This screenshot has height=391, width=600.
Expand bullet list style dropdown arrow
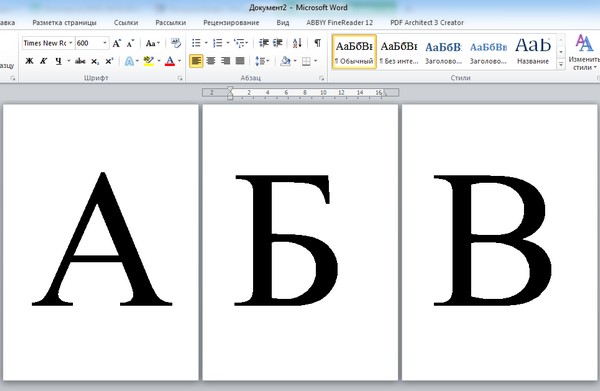206,43
